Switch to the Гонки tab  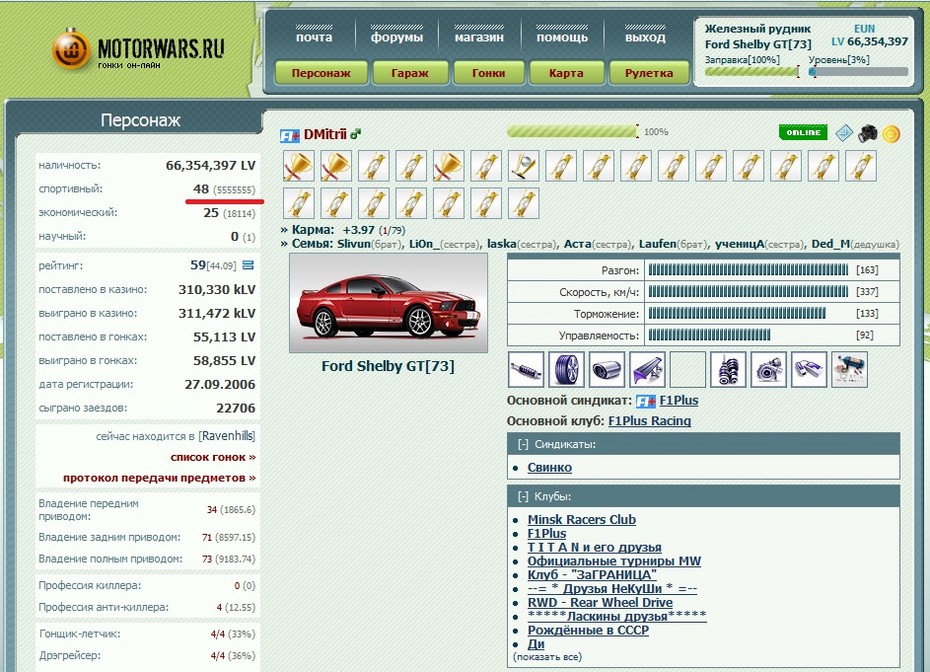click(x=489, y=73)
